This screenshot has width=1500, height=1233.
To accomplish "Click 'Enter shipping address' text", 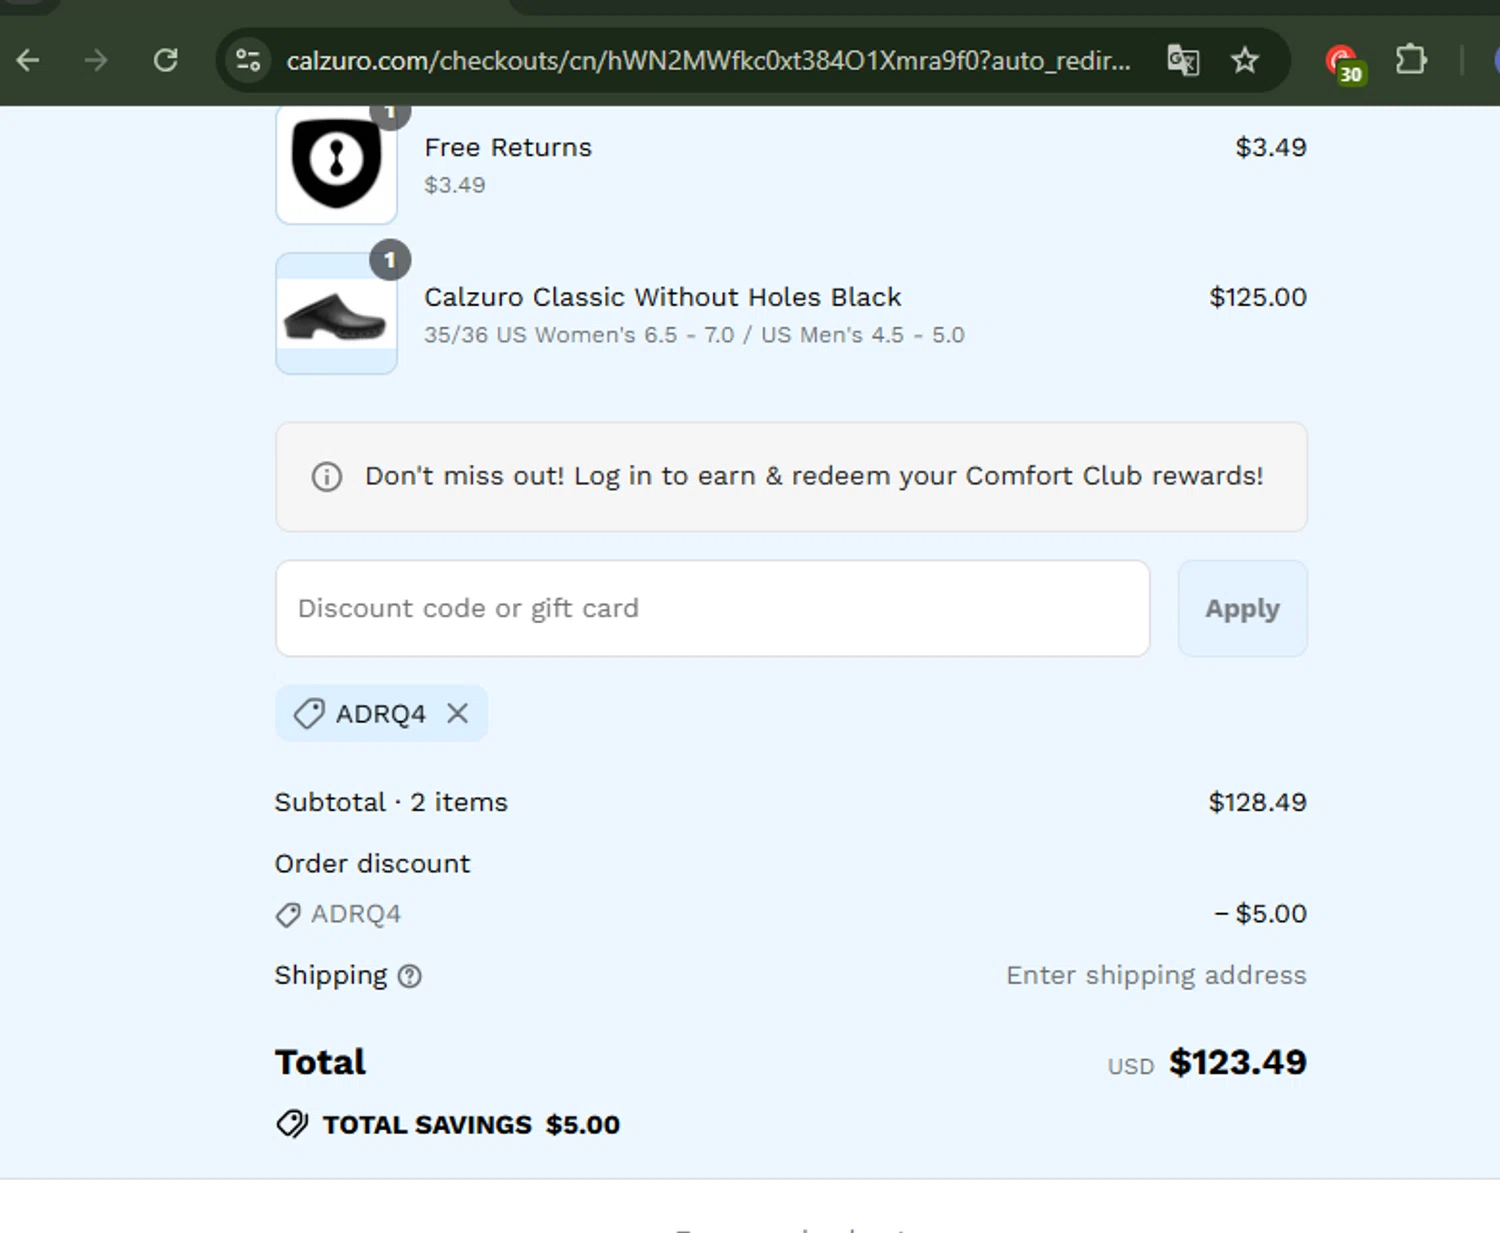I will point(1156,975).
